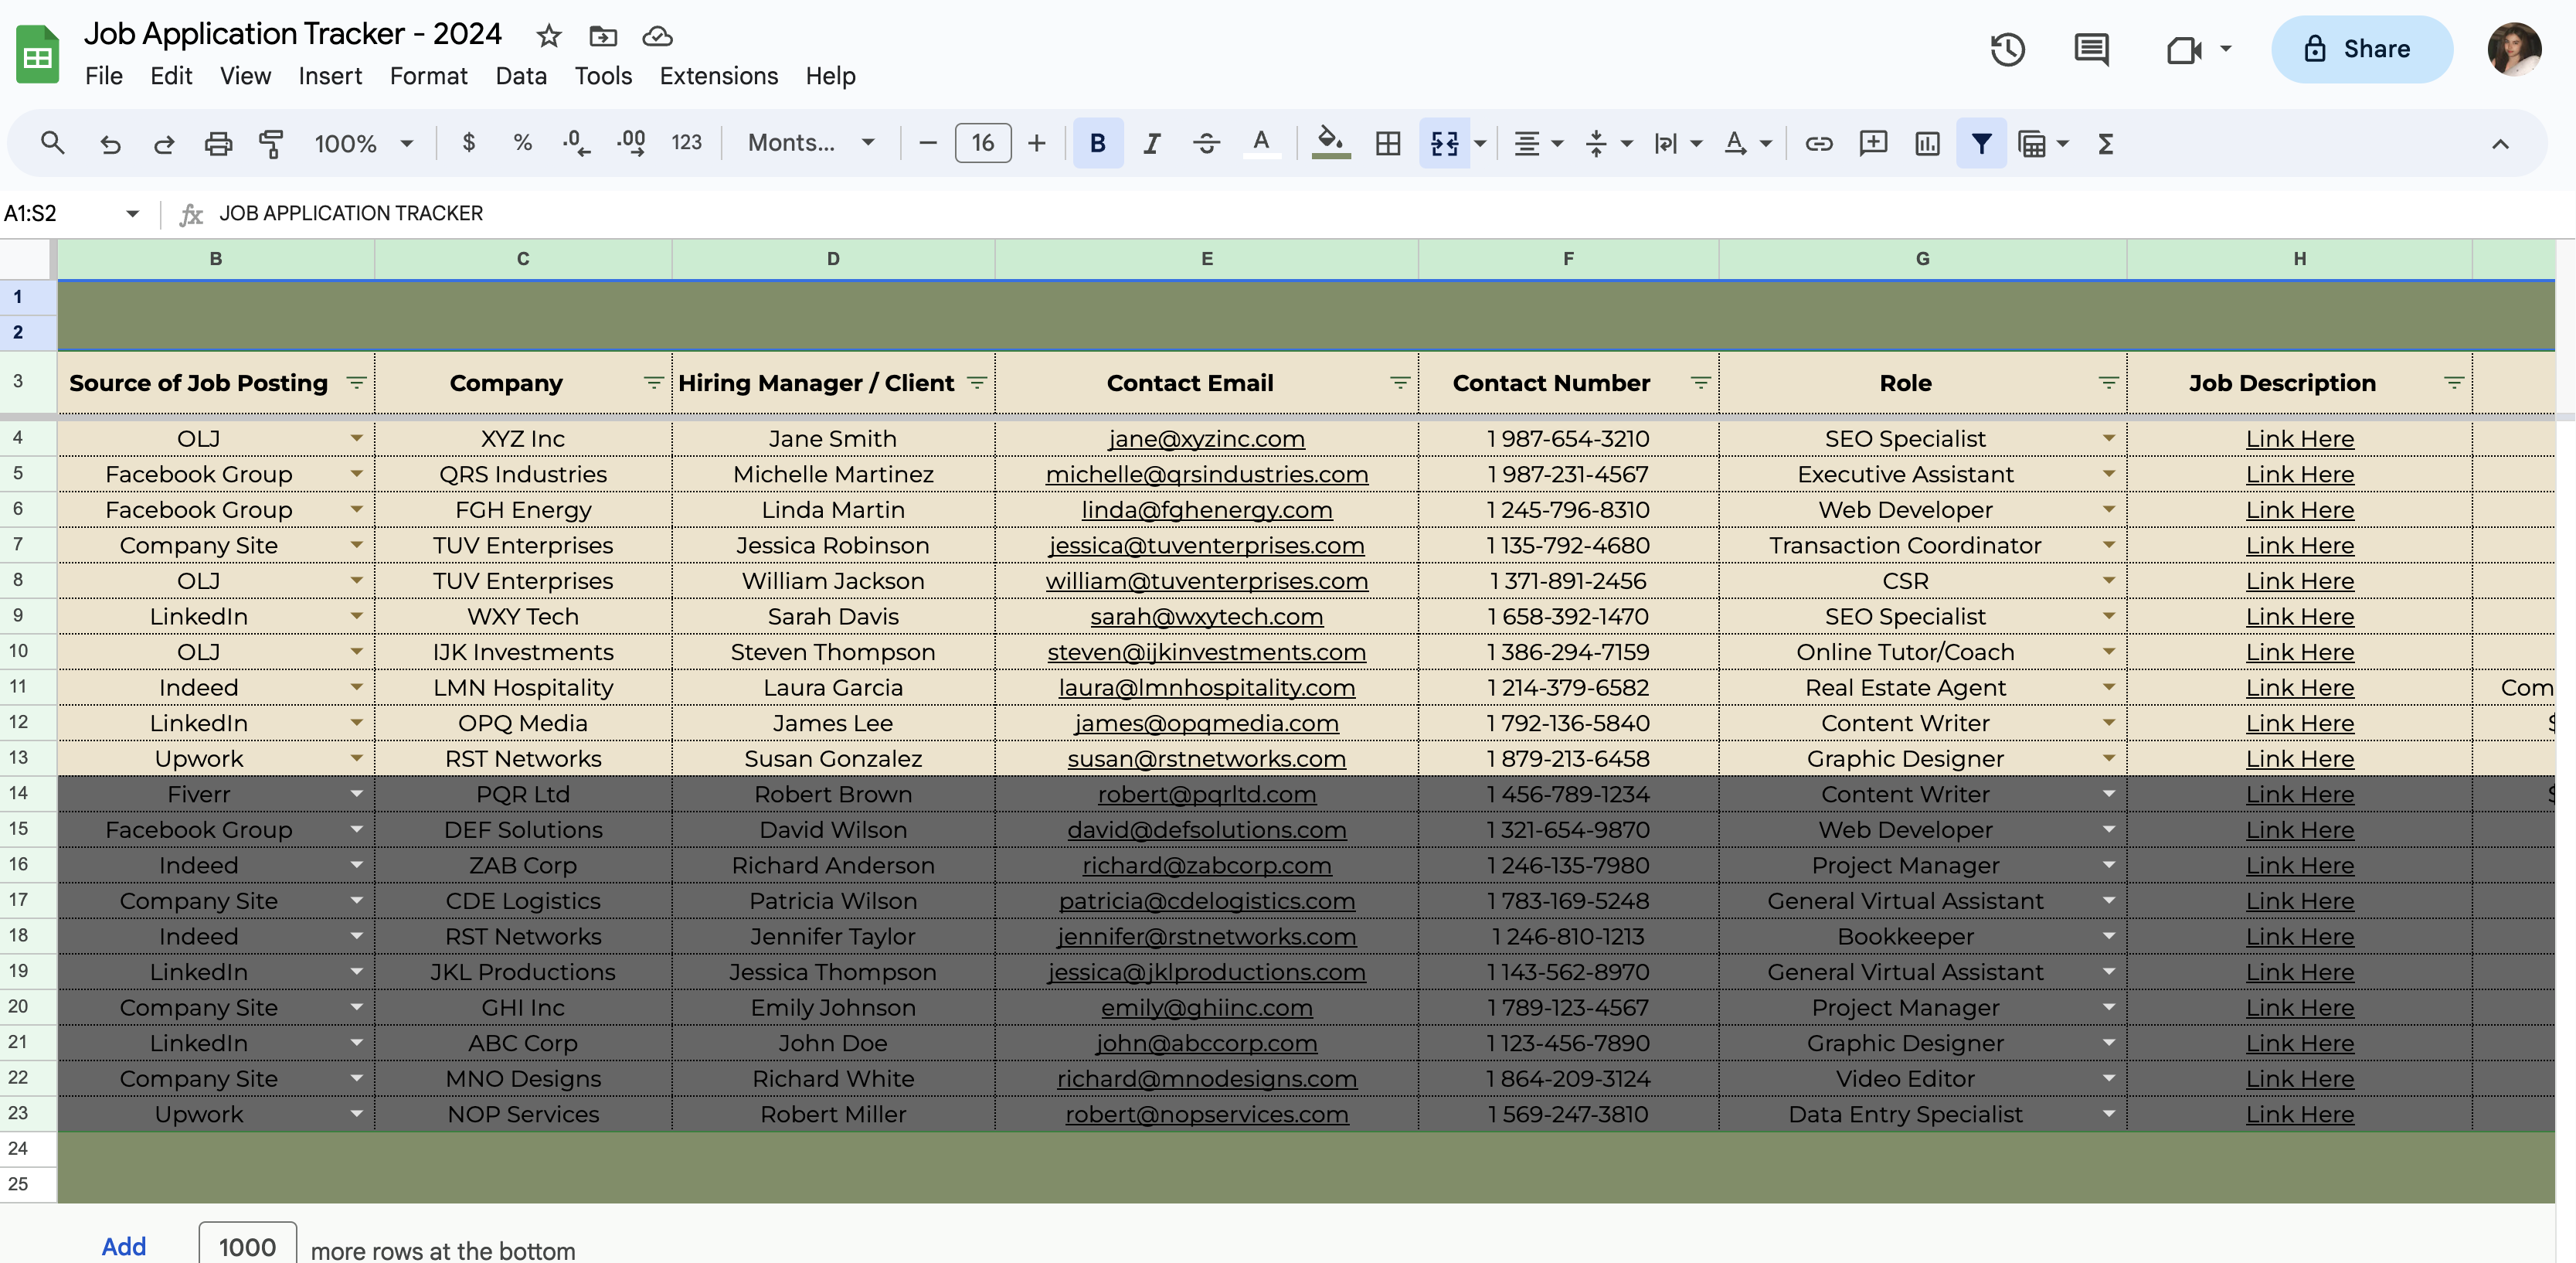Open the Montserrat font dropdown
Viewport: 2576px width, 1263px height.
pos(811,143)
